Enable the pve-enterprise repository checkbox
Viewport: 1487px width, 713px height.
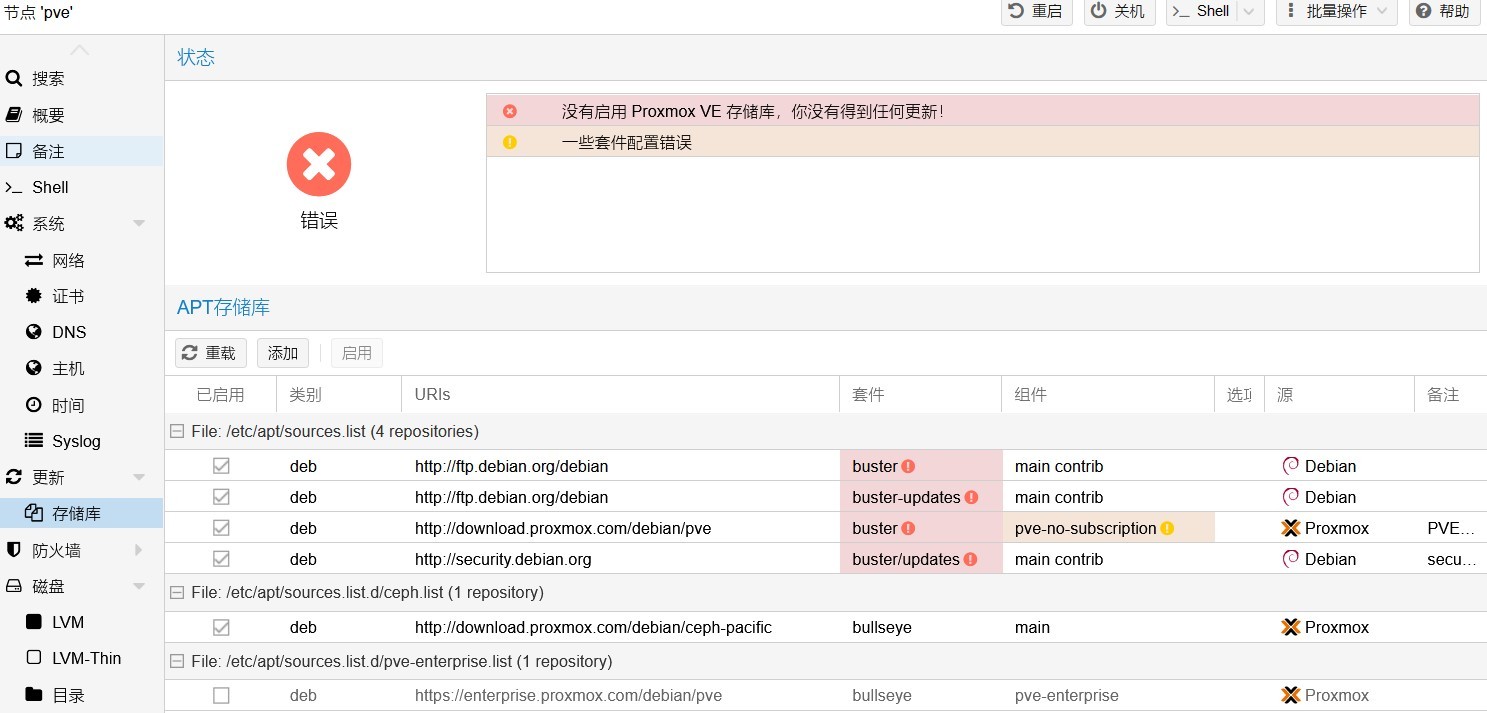point(221,695)
